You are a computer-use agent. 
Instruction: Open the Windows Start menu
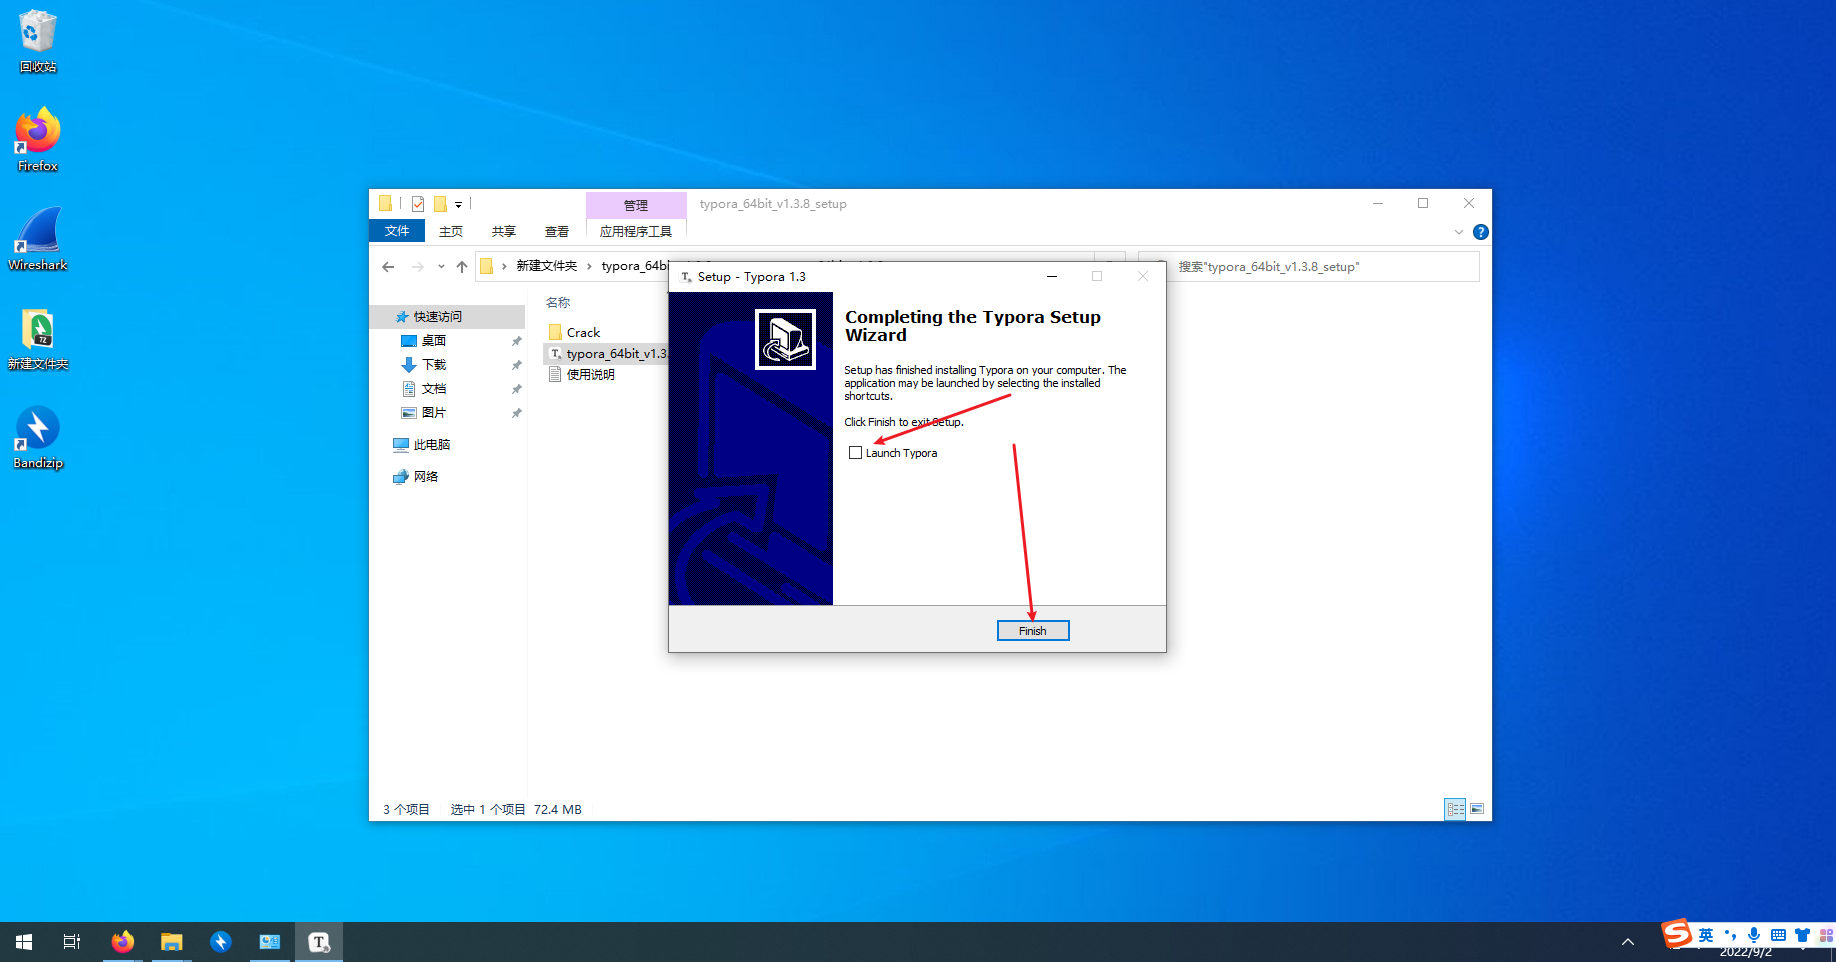(24, 942)
